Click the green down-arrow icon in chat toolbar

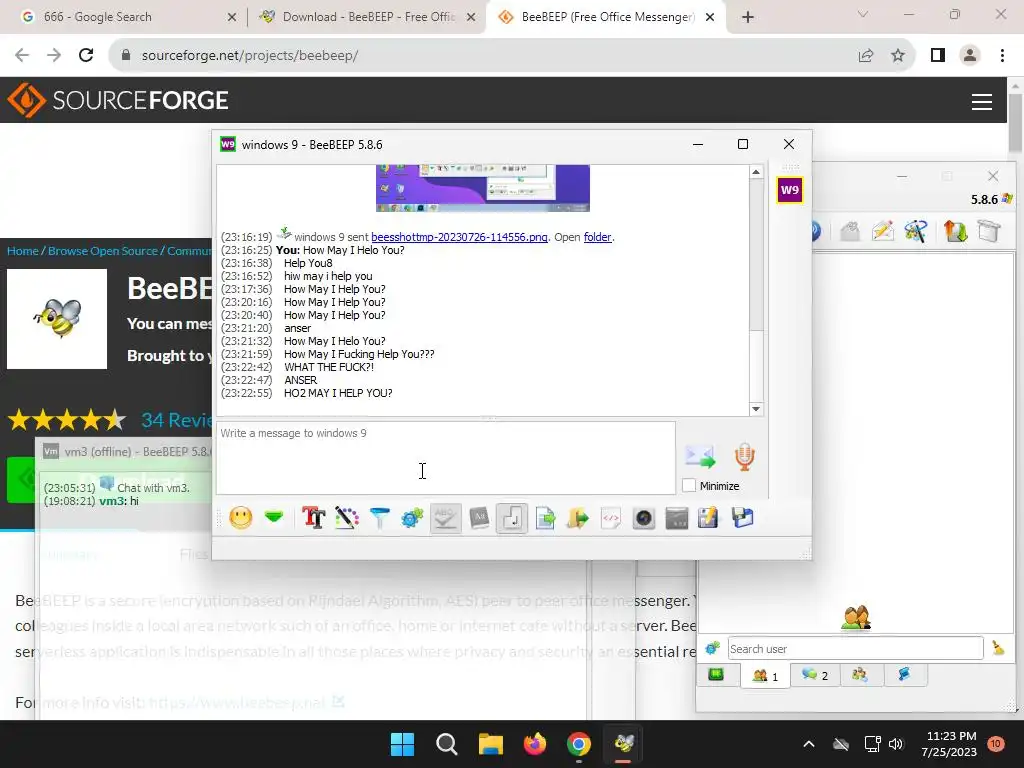tap(274, 518)
